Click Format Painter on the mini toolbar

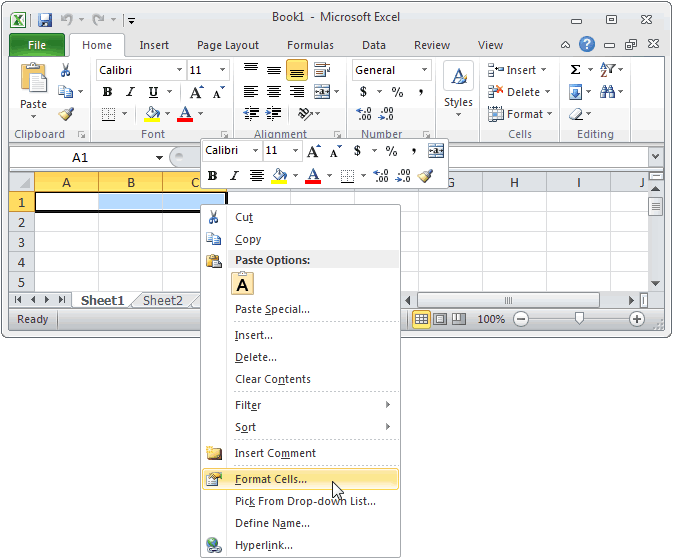(x=425, y=176)
